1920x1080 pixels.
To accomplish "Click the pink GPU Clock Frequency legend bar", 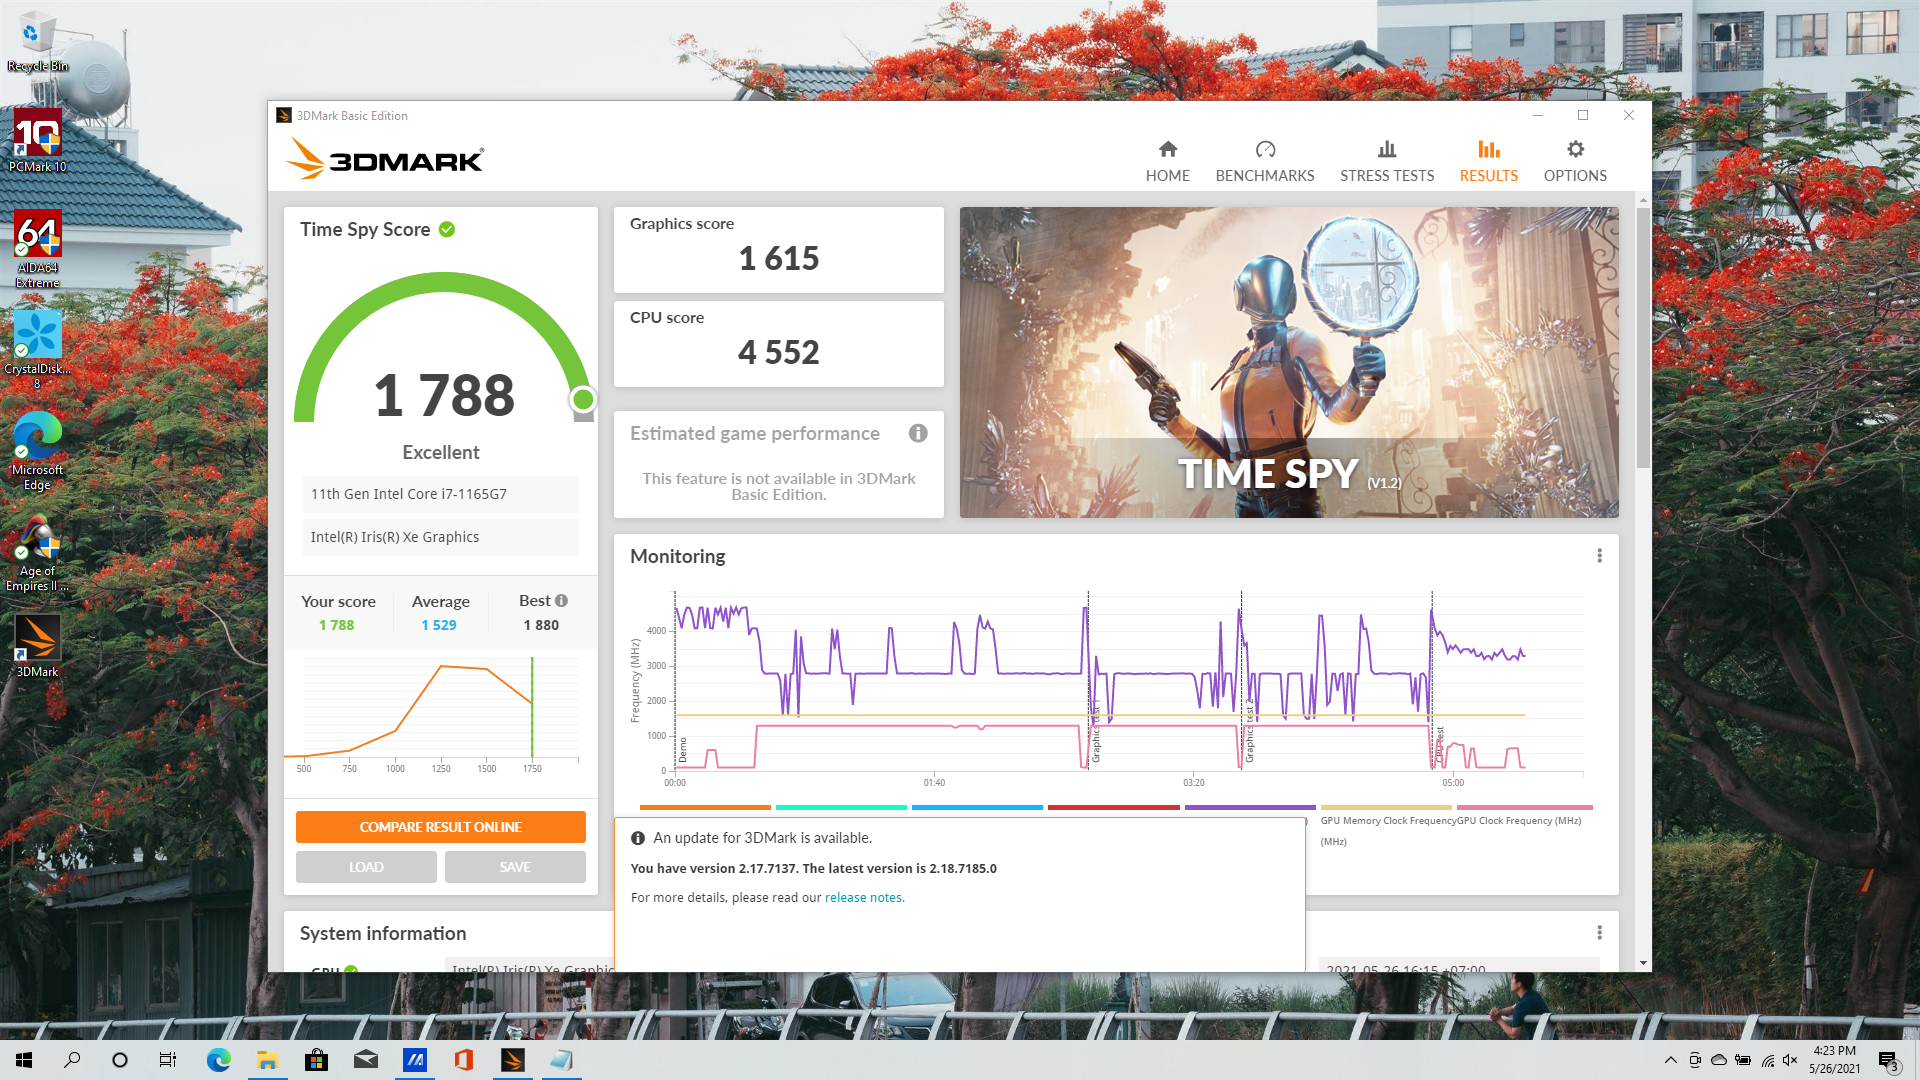I will [1524, 807].
